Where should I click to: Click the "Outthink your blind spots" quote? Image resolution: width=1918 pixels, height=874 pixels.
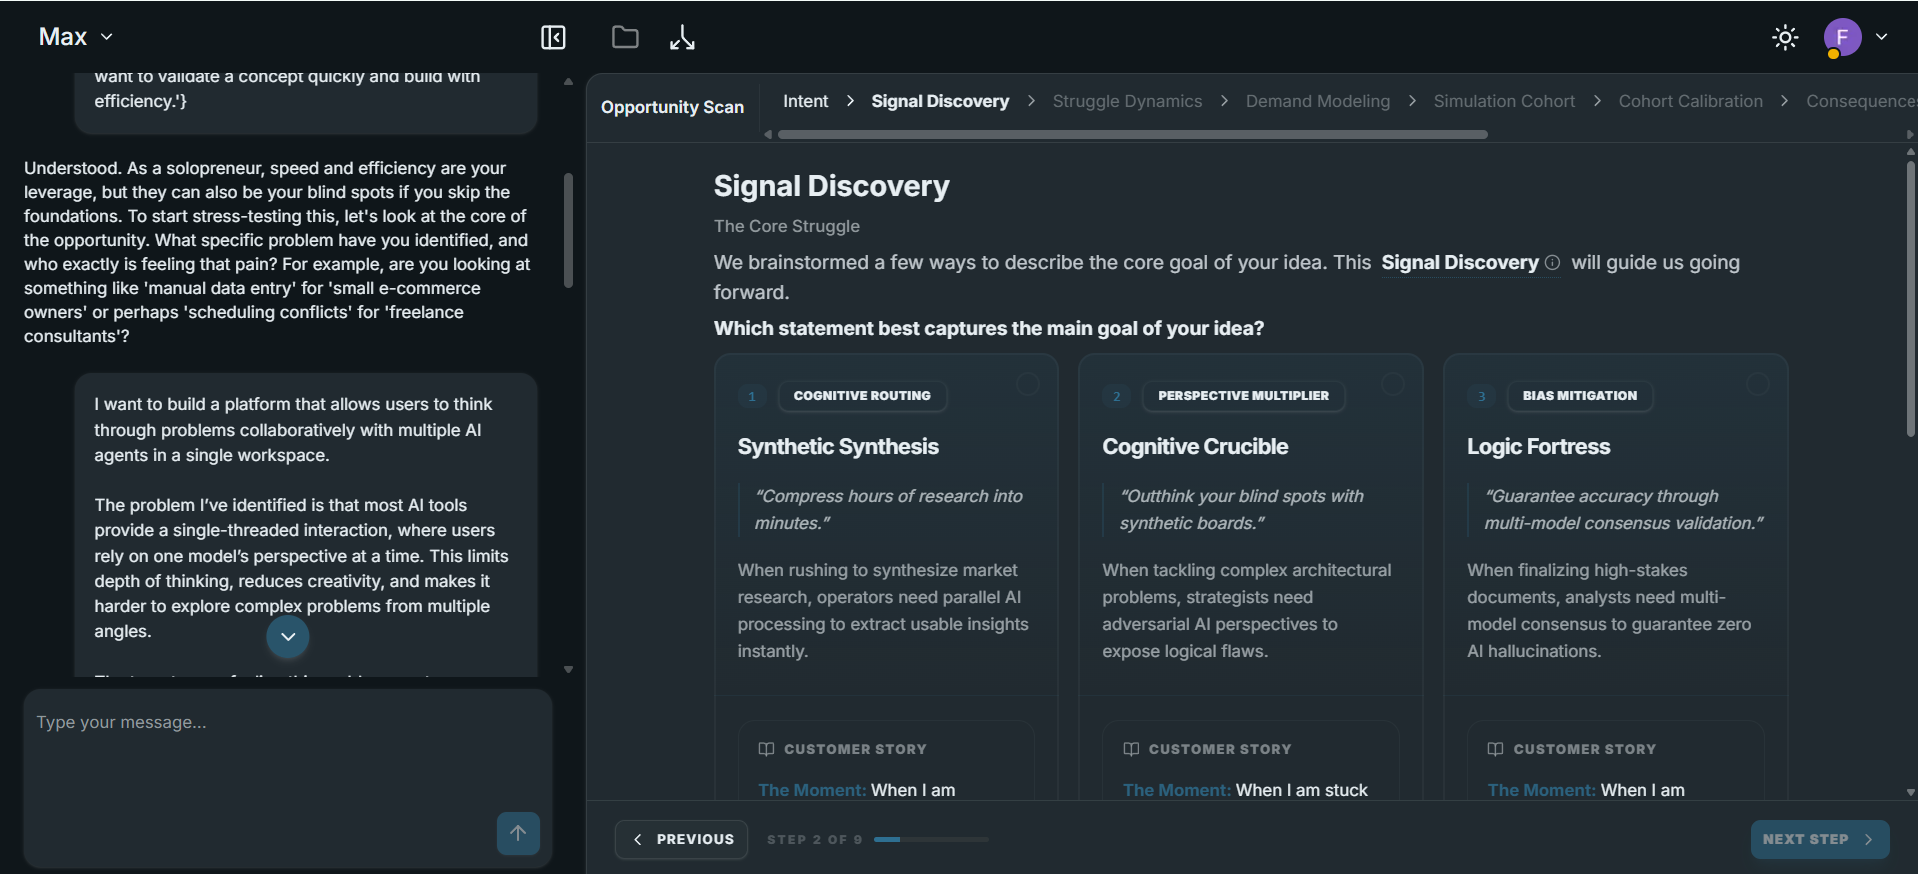pos(1241,509)
